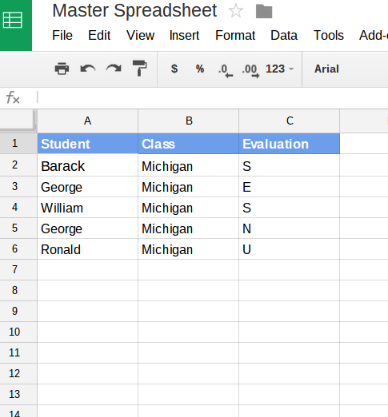
Task: Select Michigan cell in row 5
Action: pos(188,228)
